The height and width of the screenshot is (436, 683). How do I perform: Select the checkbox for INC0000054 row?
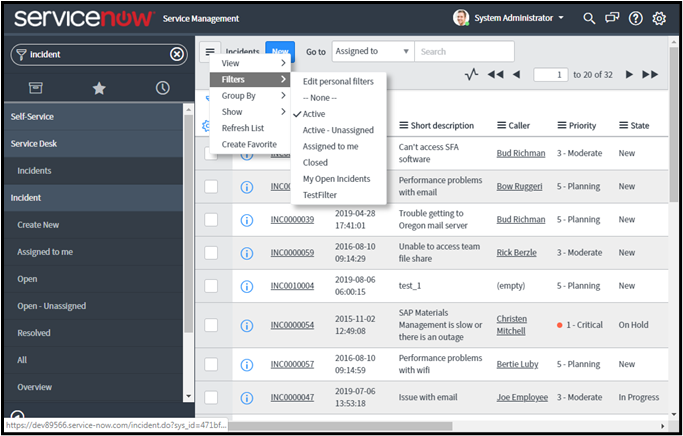211,325
